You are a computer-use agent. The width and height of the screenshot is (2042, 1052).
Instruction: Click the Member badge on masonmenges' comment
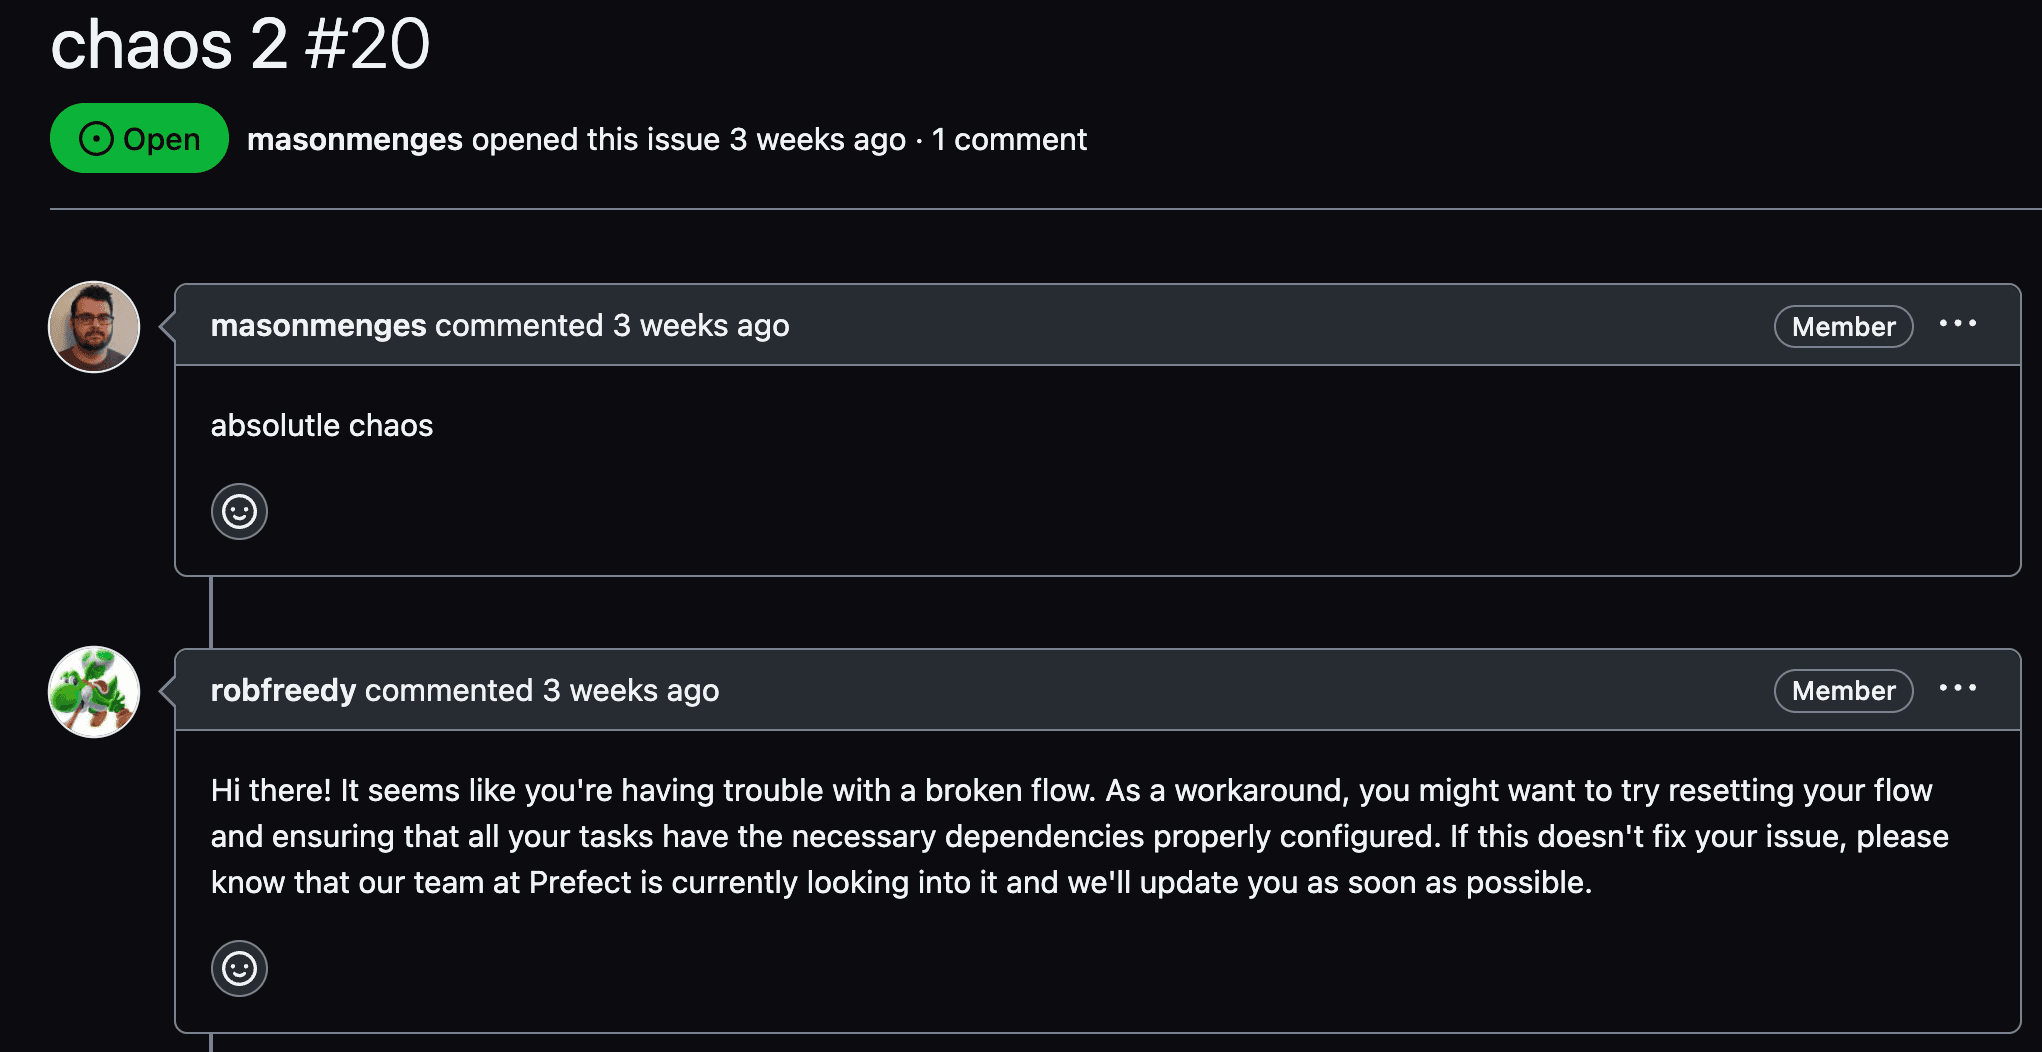1843,327
